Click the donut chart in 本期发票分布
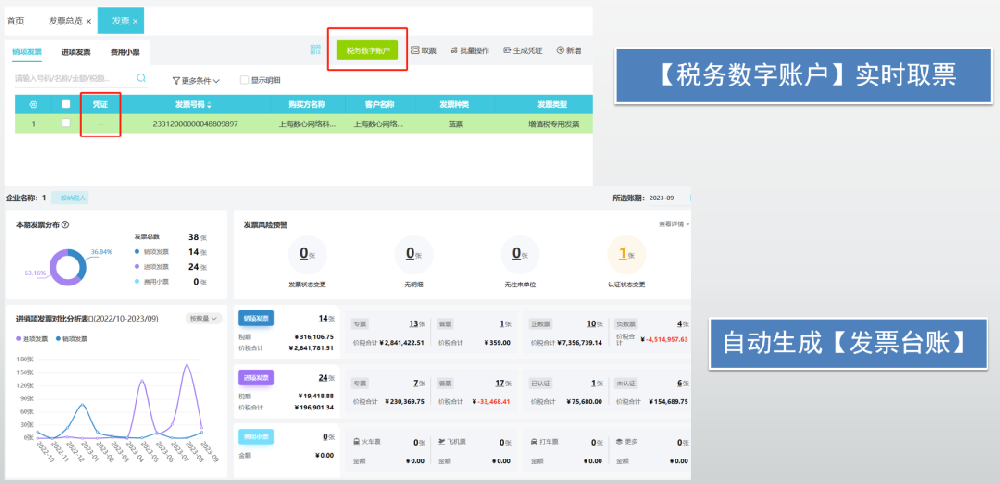Image resolution: width=1000 pixels, height=484 pixels. (x=68, y=268)
